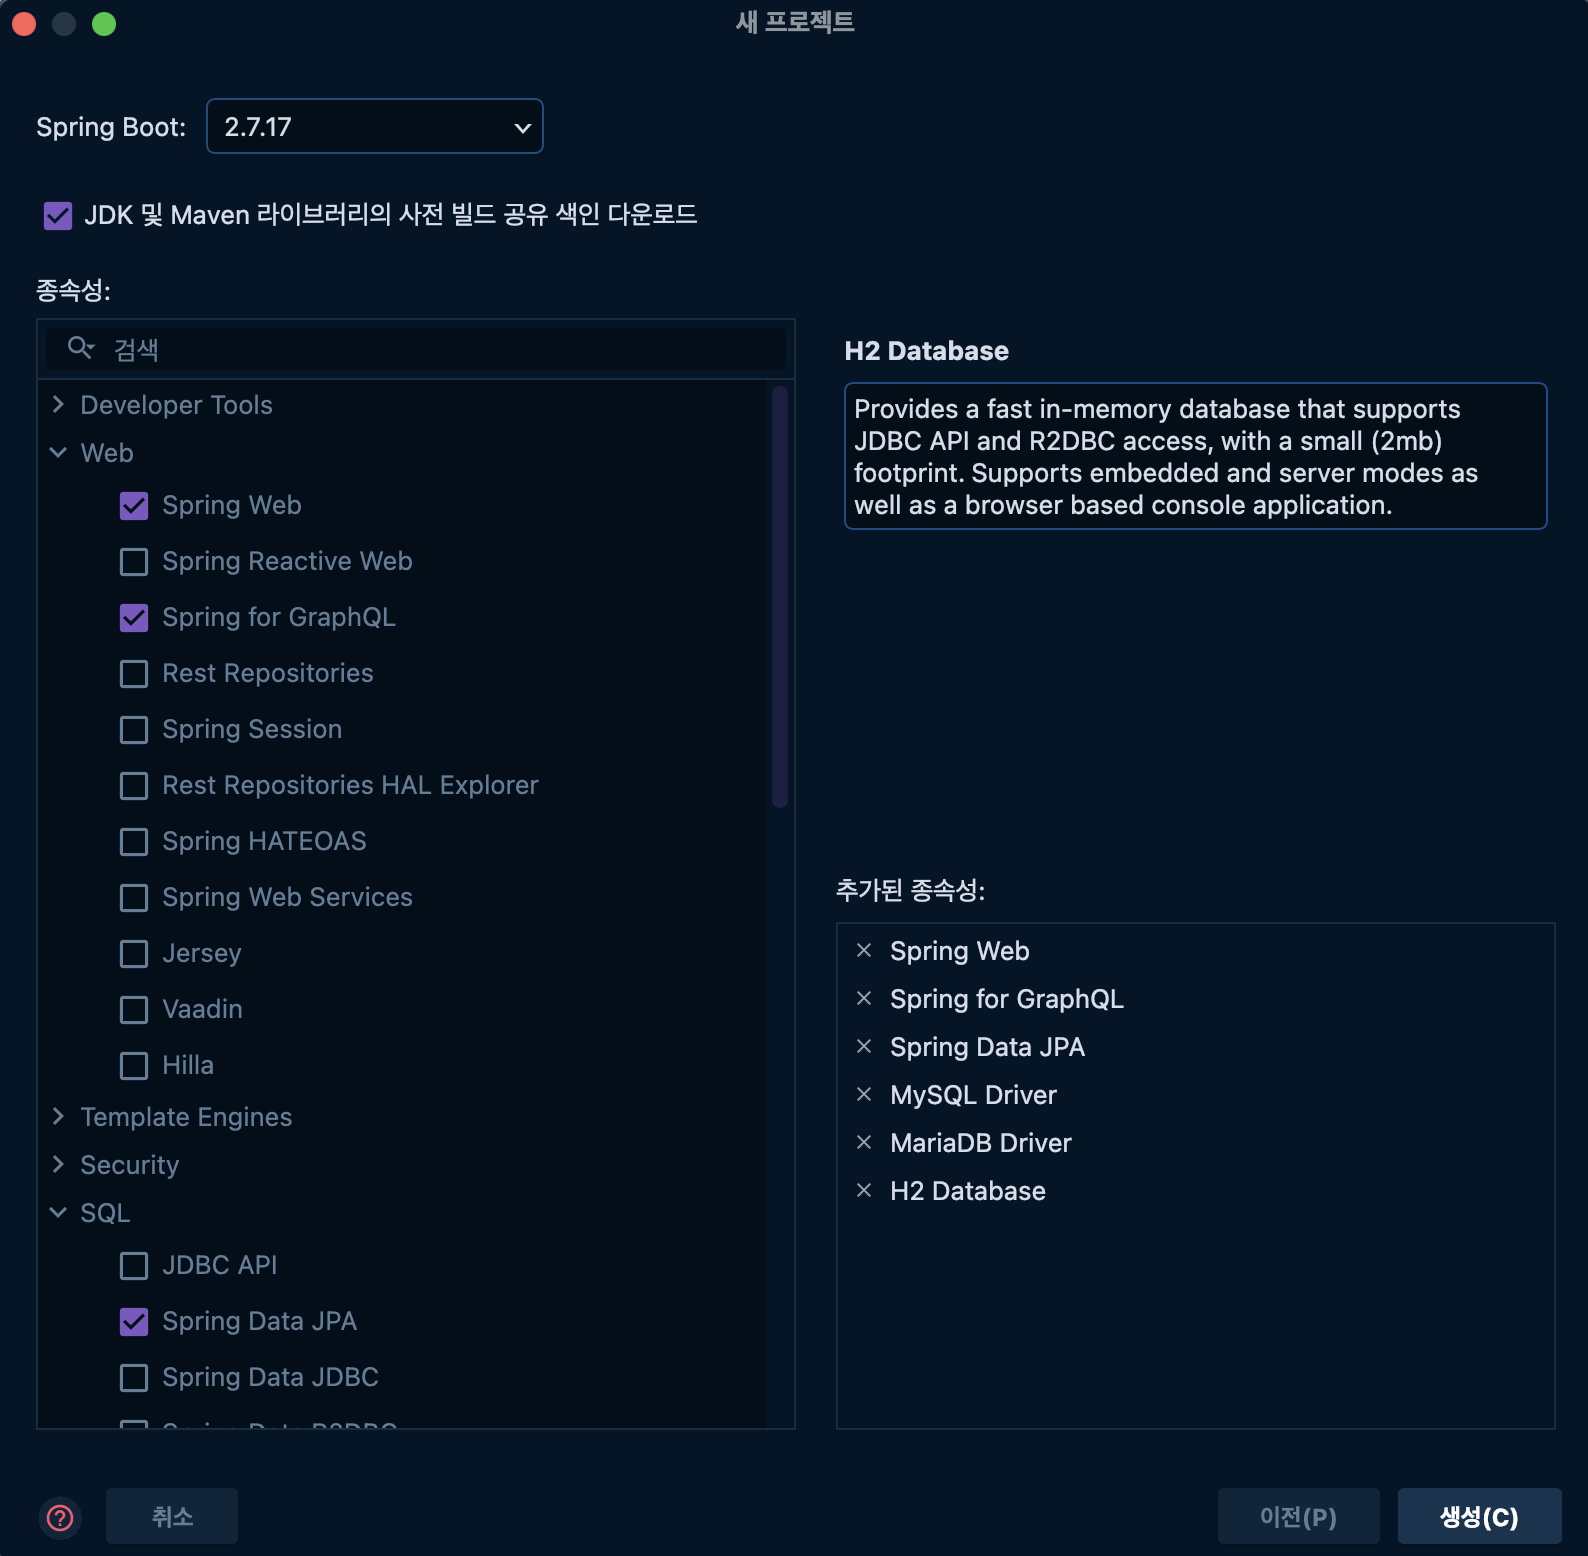The image size is (1588, 1556).
Task: Click the Template Engines tree label
Action: pos(186,1117)
